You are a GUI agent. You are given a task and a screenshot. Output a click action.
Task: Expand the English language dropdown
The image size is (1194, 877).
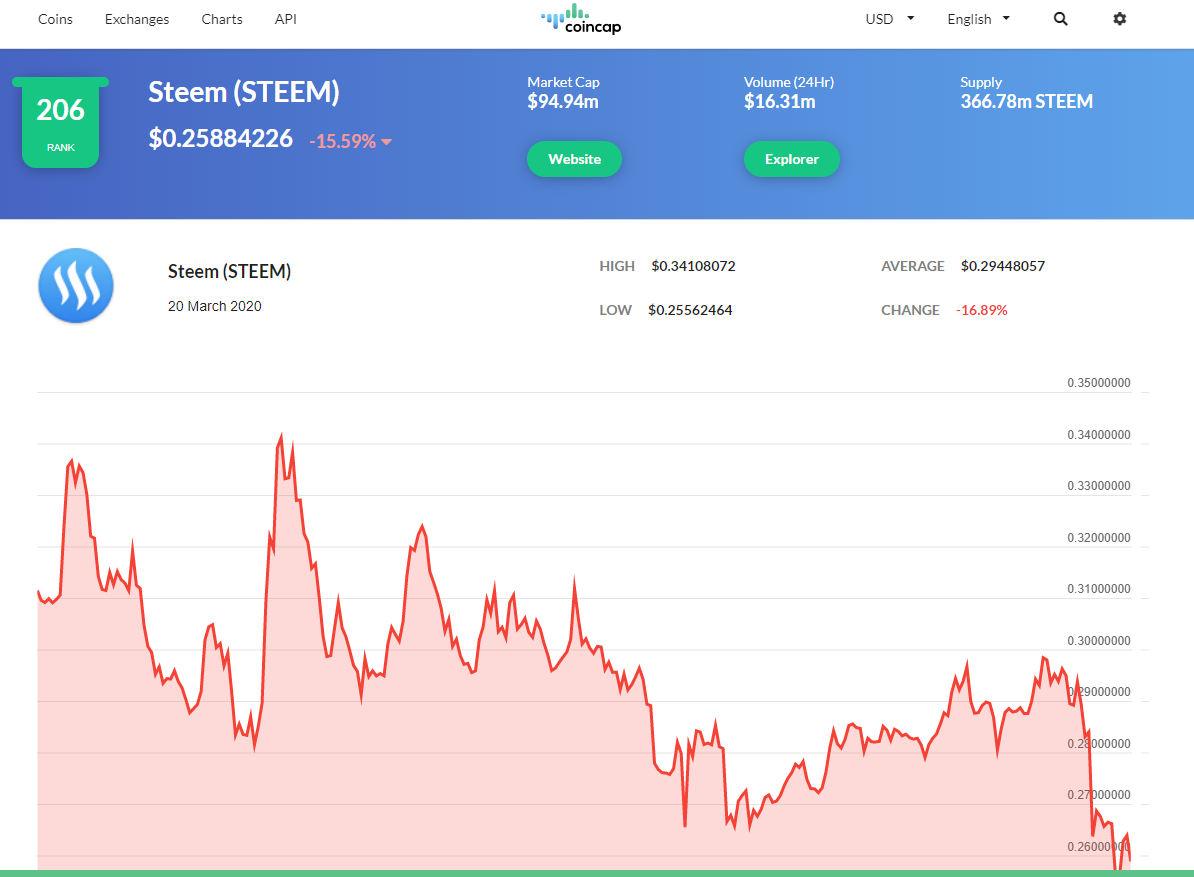[x=979, y=19]
